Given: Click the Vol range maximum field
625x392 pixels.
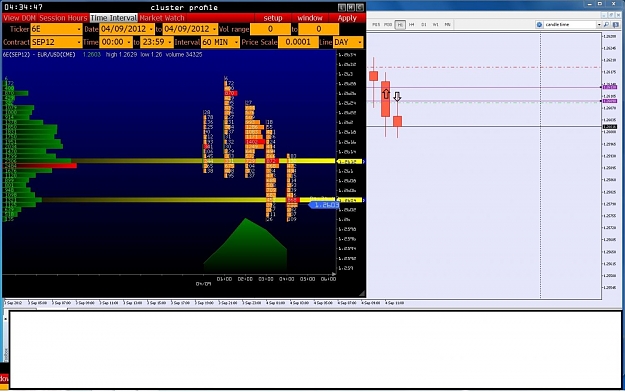Looking at the screenshot, I should 318,29.
